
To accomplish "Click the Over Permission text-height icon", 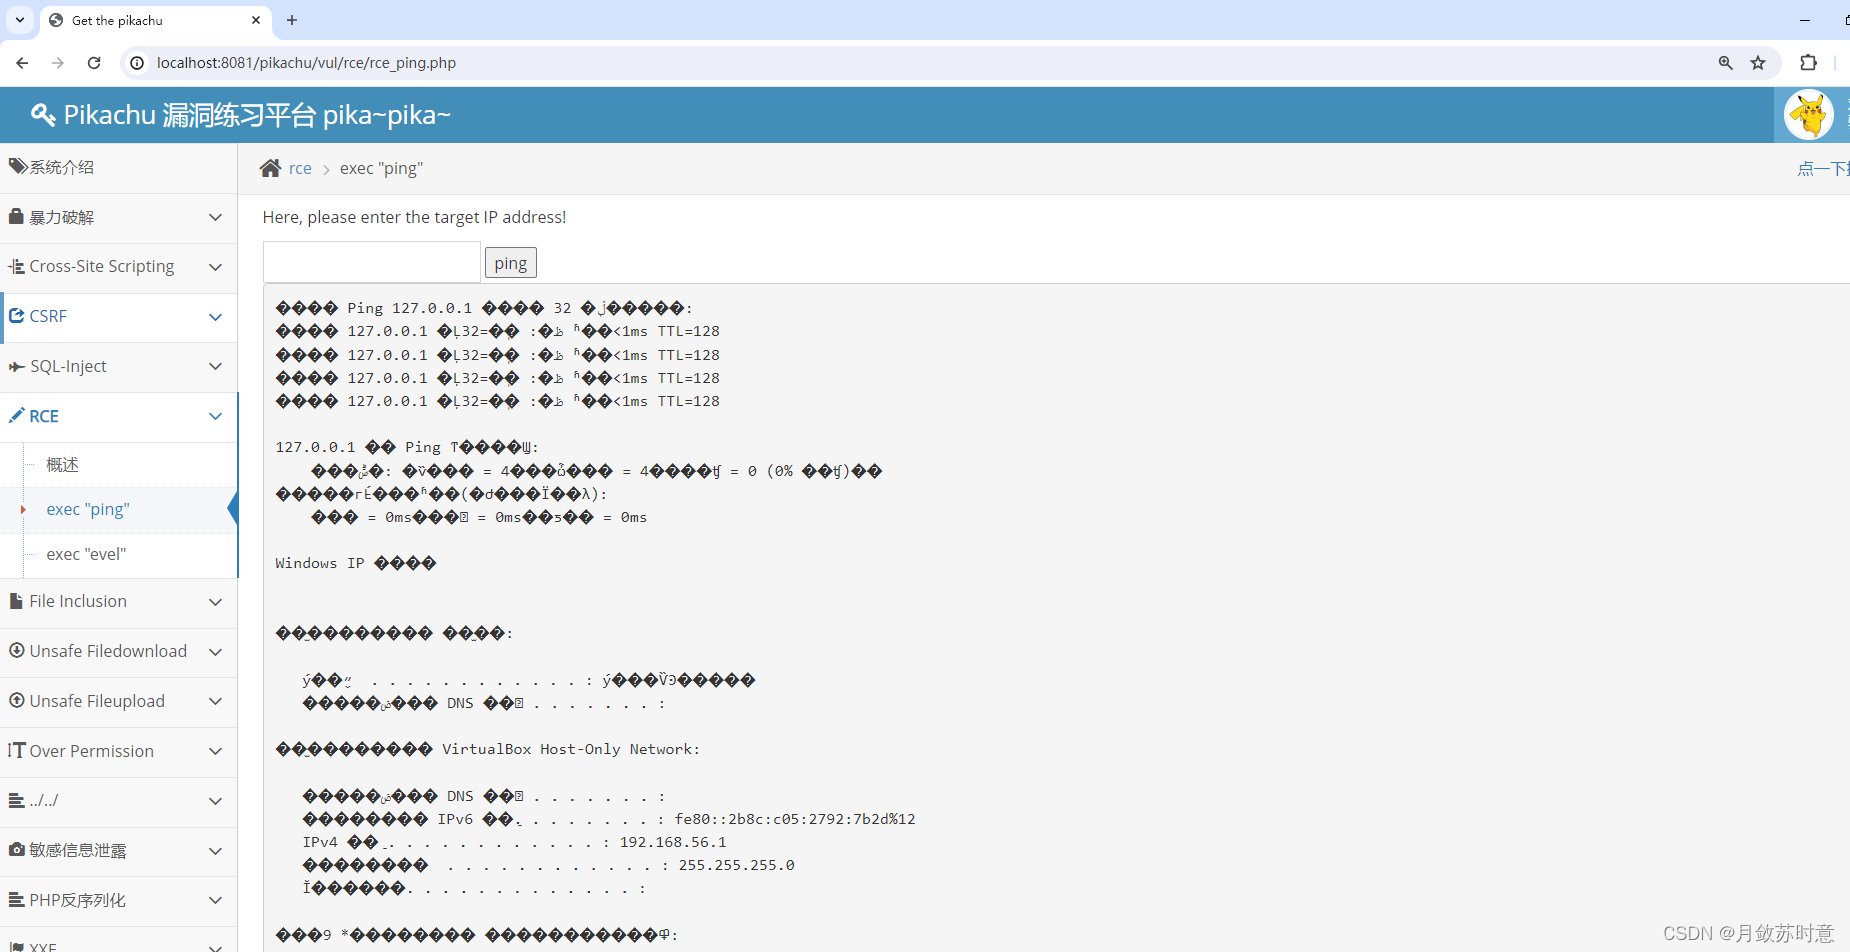I will point(16,750).
